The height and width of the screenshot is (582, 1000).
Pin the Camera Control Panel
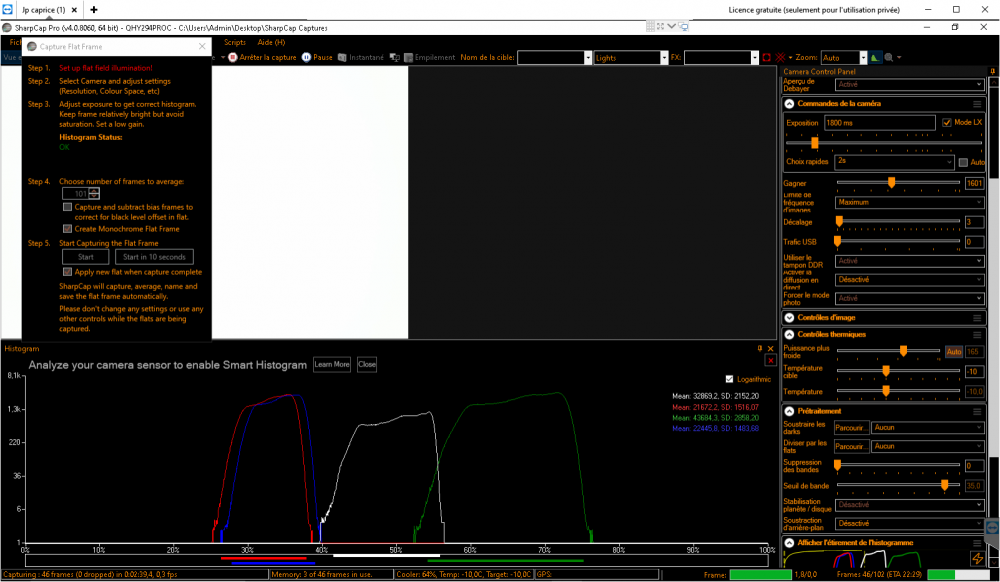[x=992, y=71]
